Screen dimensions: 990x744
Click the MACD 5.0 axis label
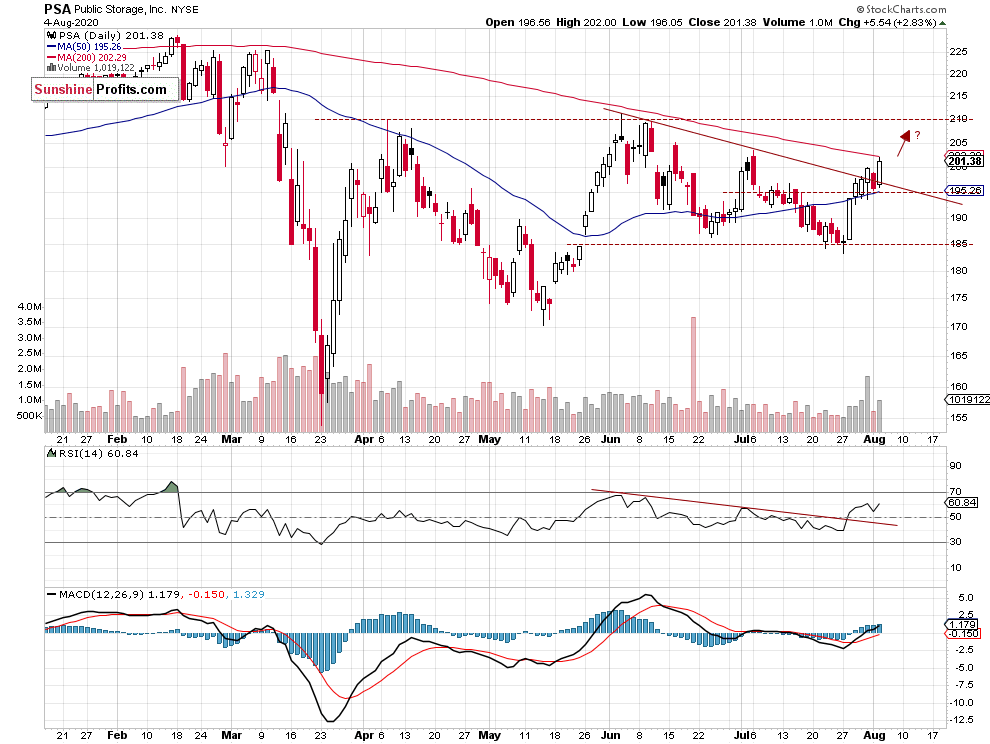(965, 597)
